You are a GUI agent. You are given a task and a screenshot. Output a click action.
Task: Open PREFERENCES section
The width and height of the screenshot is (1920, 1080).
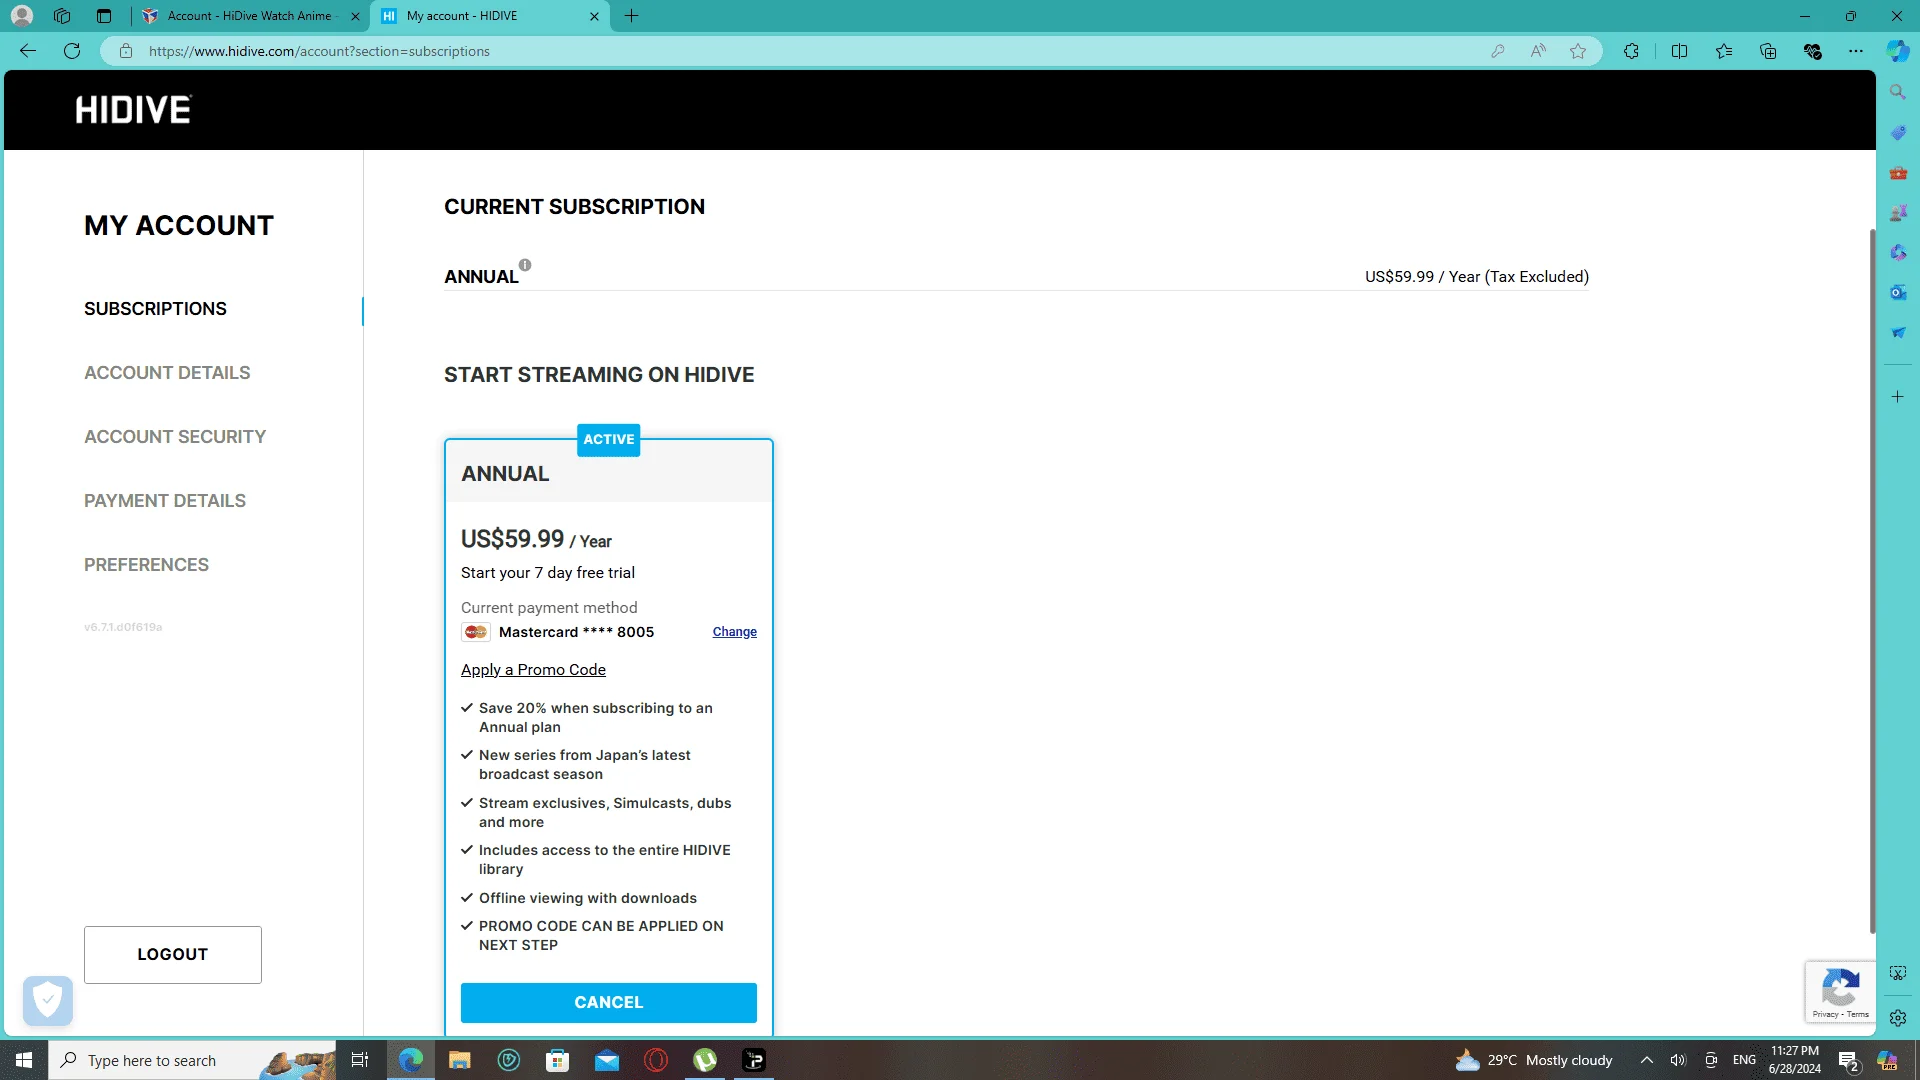point(146,565)
